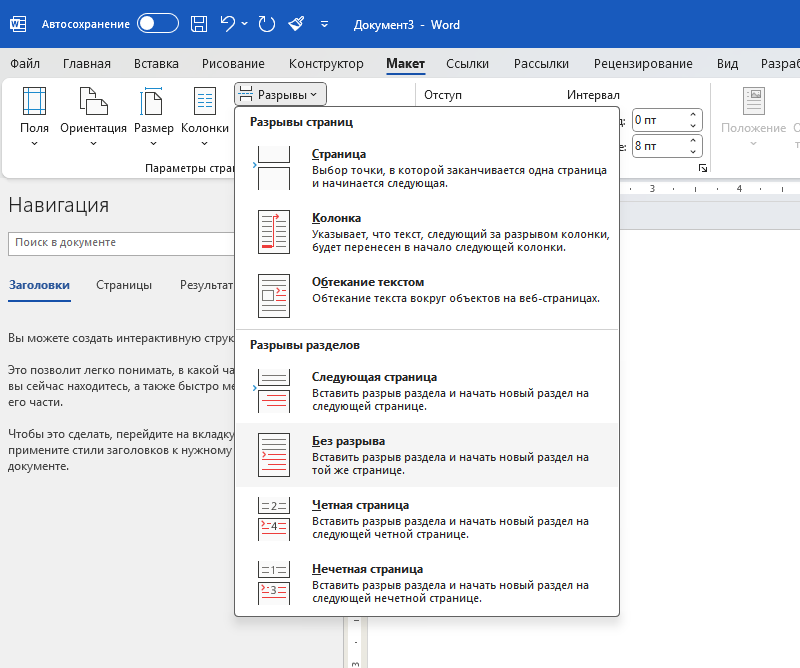This screenshot has height=668, width=800.
Task: Open the Customize Quick Access Toolbar dropdown
Action: click(x=324, y=24)
